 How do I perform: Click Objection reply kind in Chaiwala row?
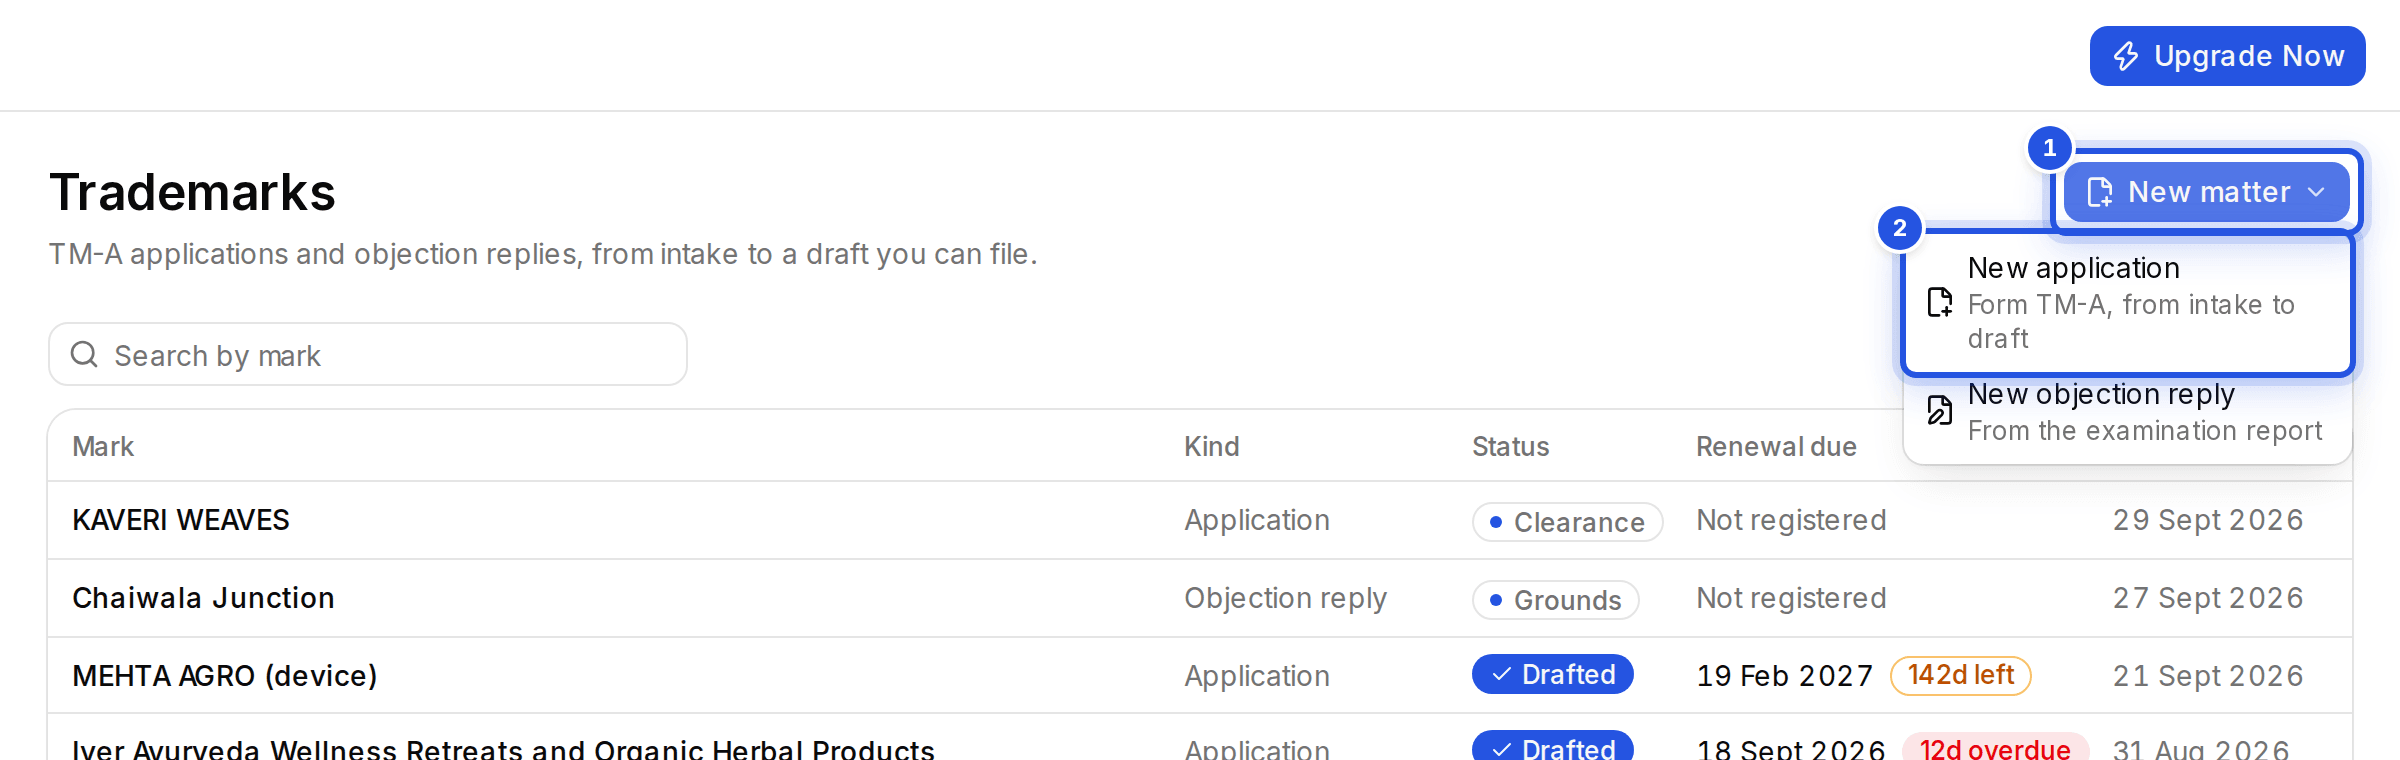1285,598
